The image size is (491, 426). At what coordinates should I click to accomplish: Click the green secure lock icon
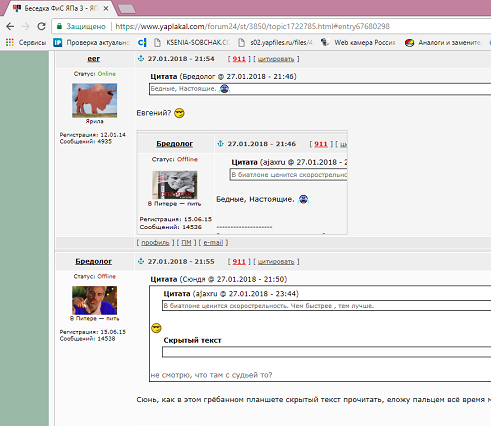(59, 26)
